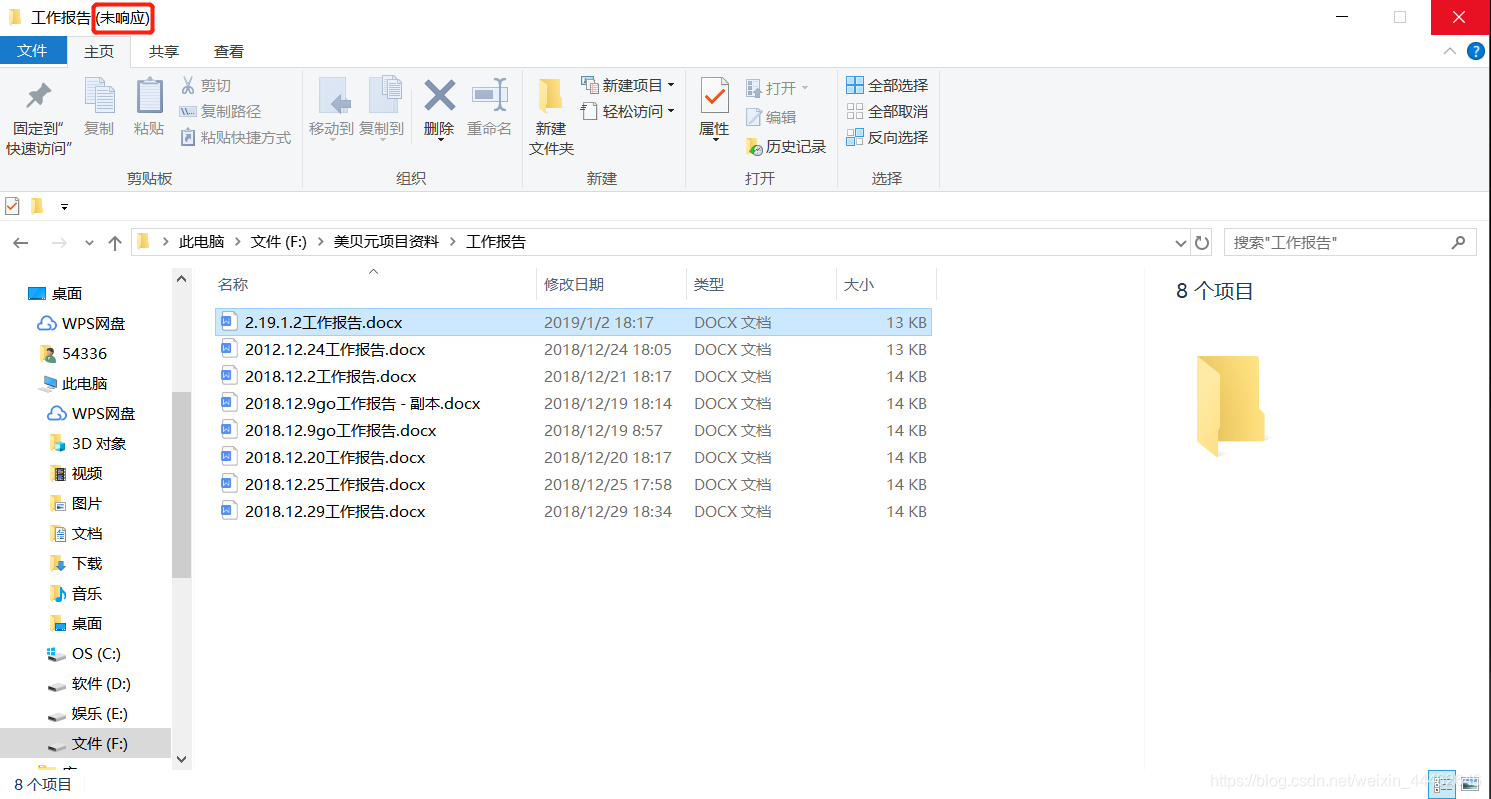1491x799 pixels.
Task: Select file 2018.12.9go工作报告 - 副本.docx
Action: [573, 403]
